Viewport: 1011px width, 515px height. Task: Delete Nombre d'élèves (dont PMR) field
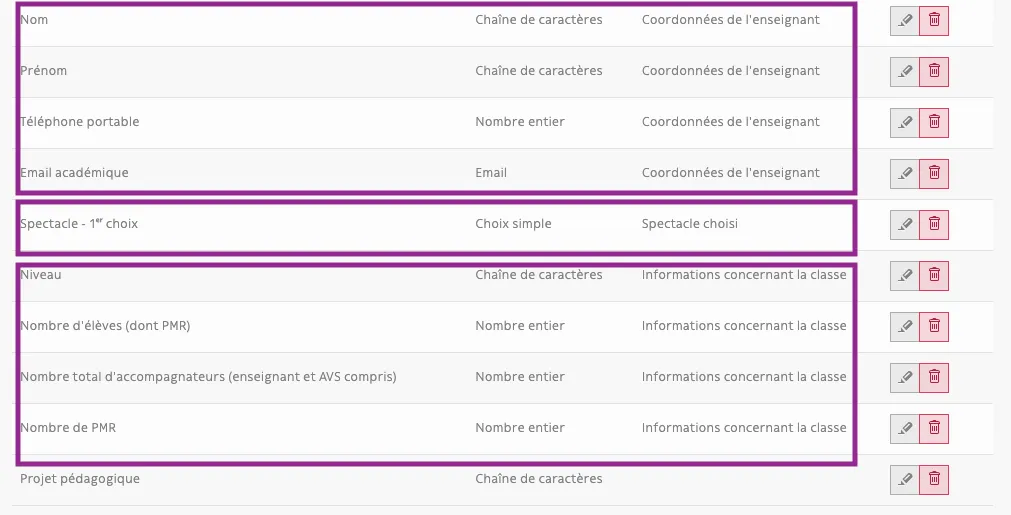coord(934,326)
